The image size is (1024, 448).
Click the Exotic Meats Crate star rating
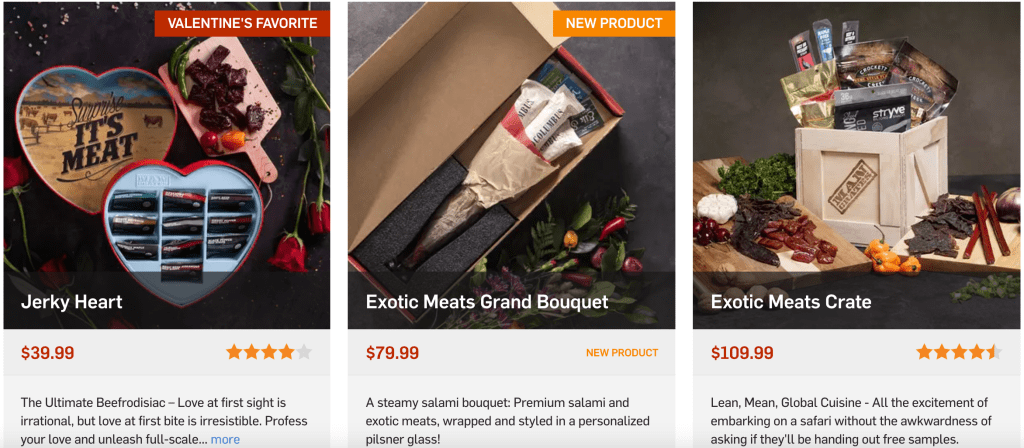click(958, 352)
